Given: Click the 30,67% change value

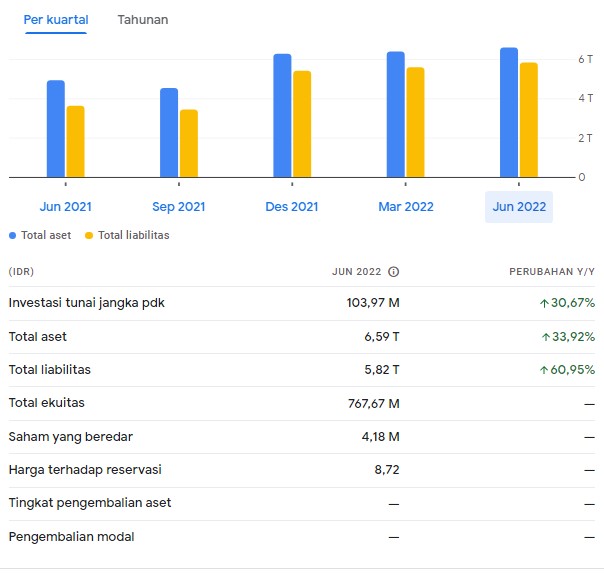Looking at the screenshot, I should point(567,303).
